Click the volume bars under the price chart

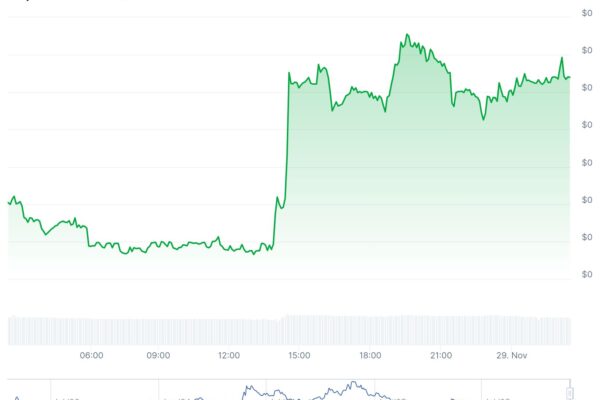click(x=290, y=330)
